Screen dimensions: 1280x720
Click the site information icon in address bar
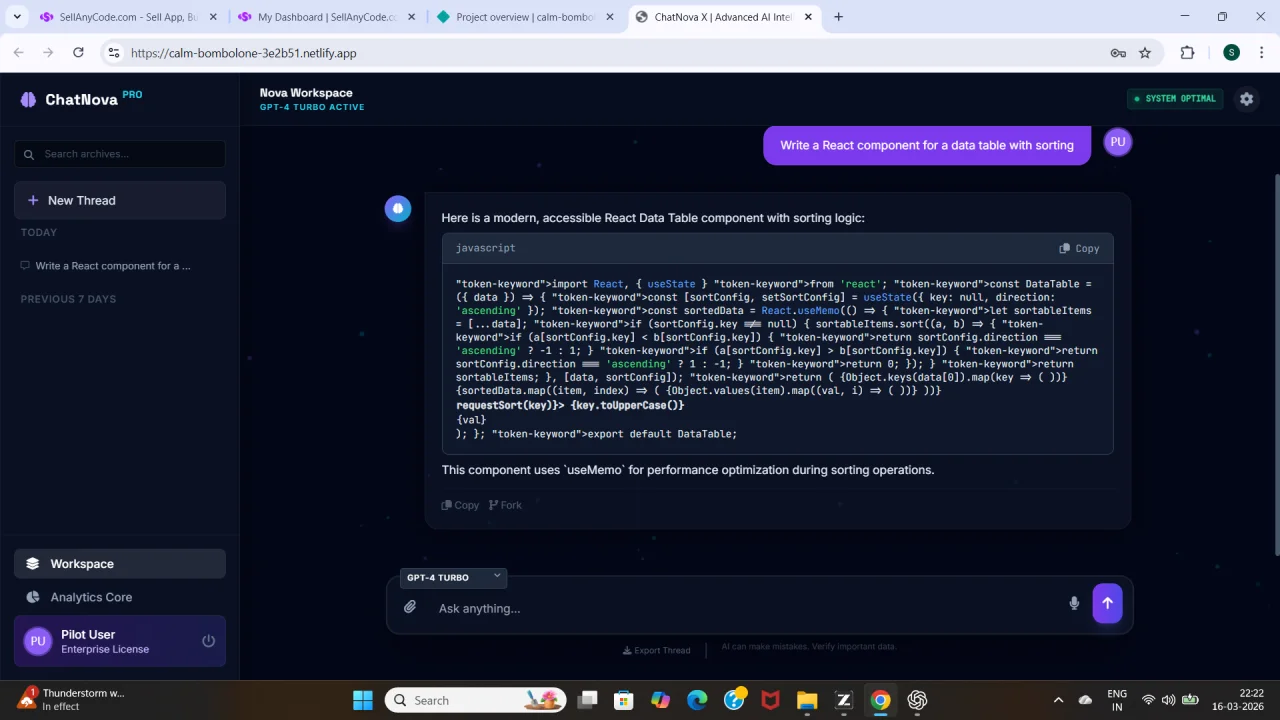click(x=114, y=53)
